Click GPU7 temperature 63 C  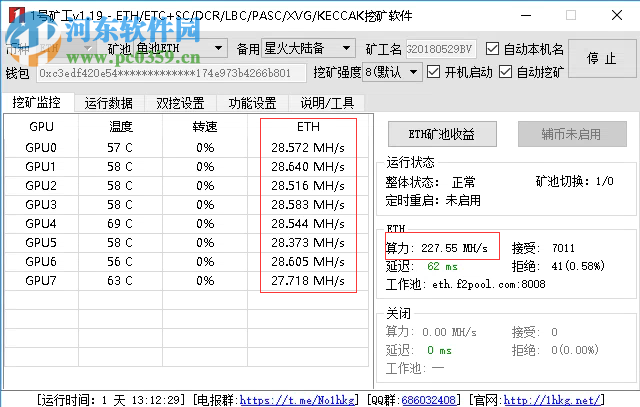(120, 281)
